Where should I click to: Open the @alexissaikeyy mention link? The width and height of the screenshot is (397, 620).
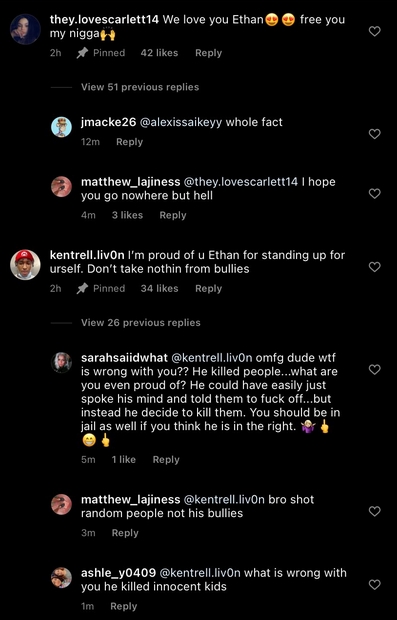point(181,122)
